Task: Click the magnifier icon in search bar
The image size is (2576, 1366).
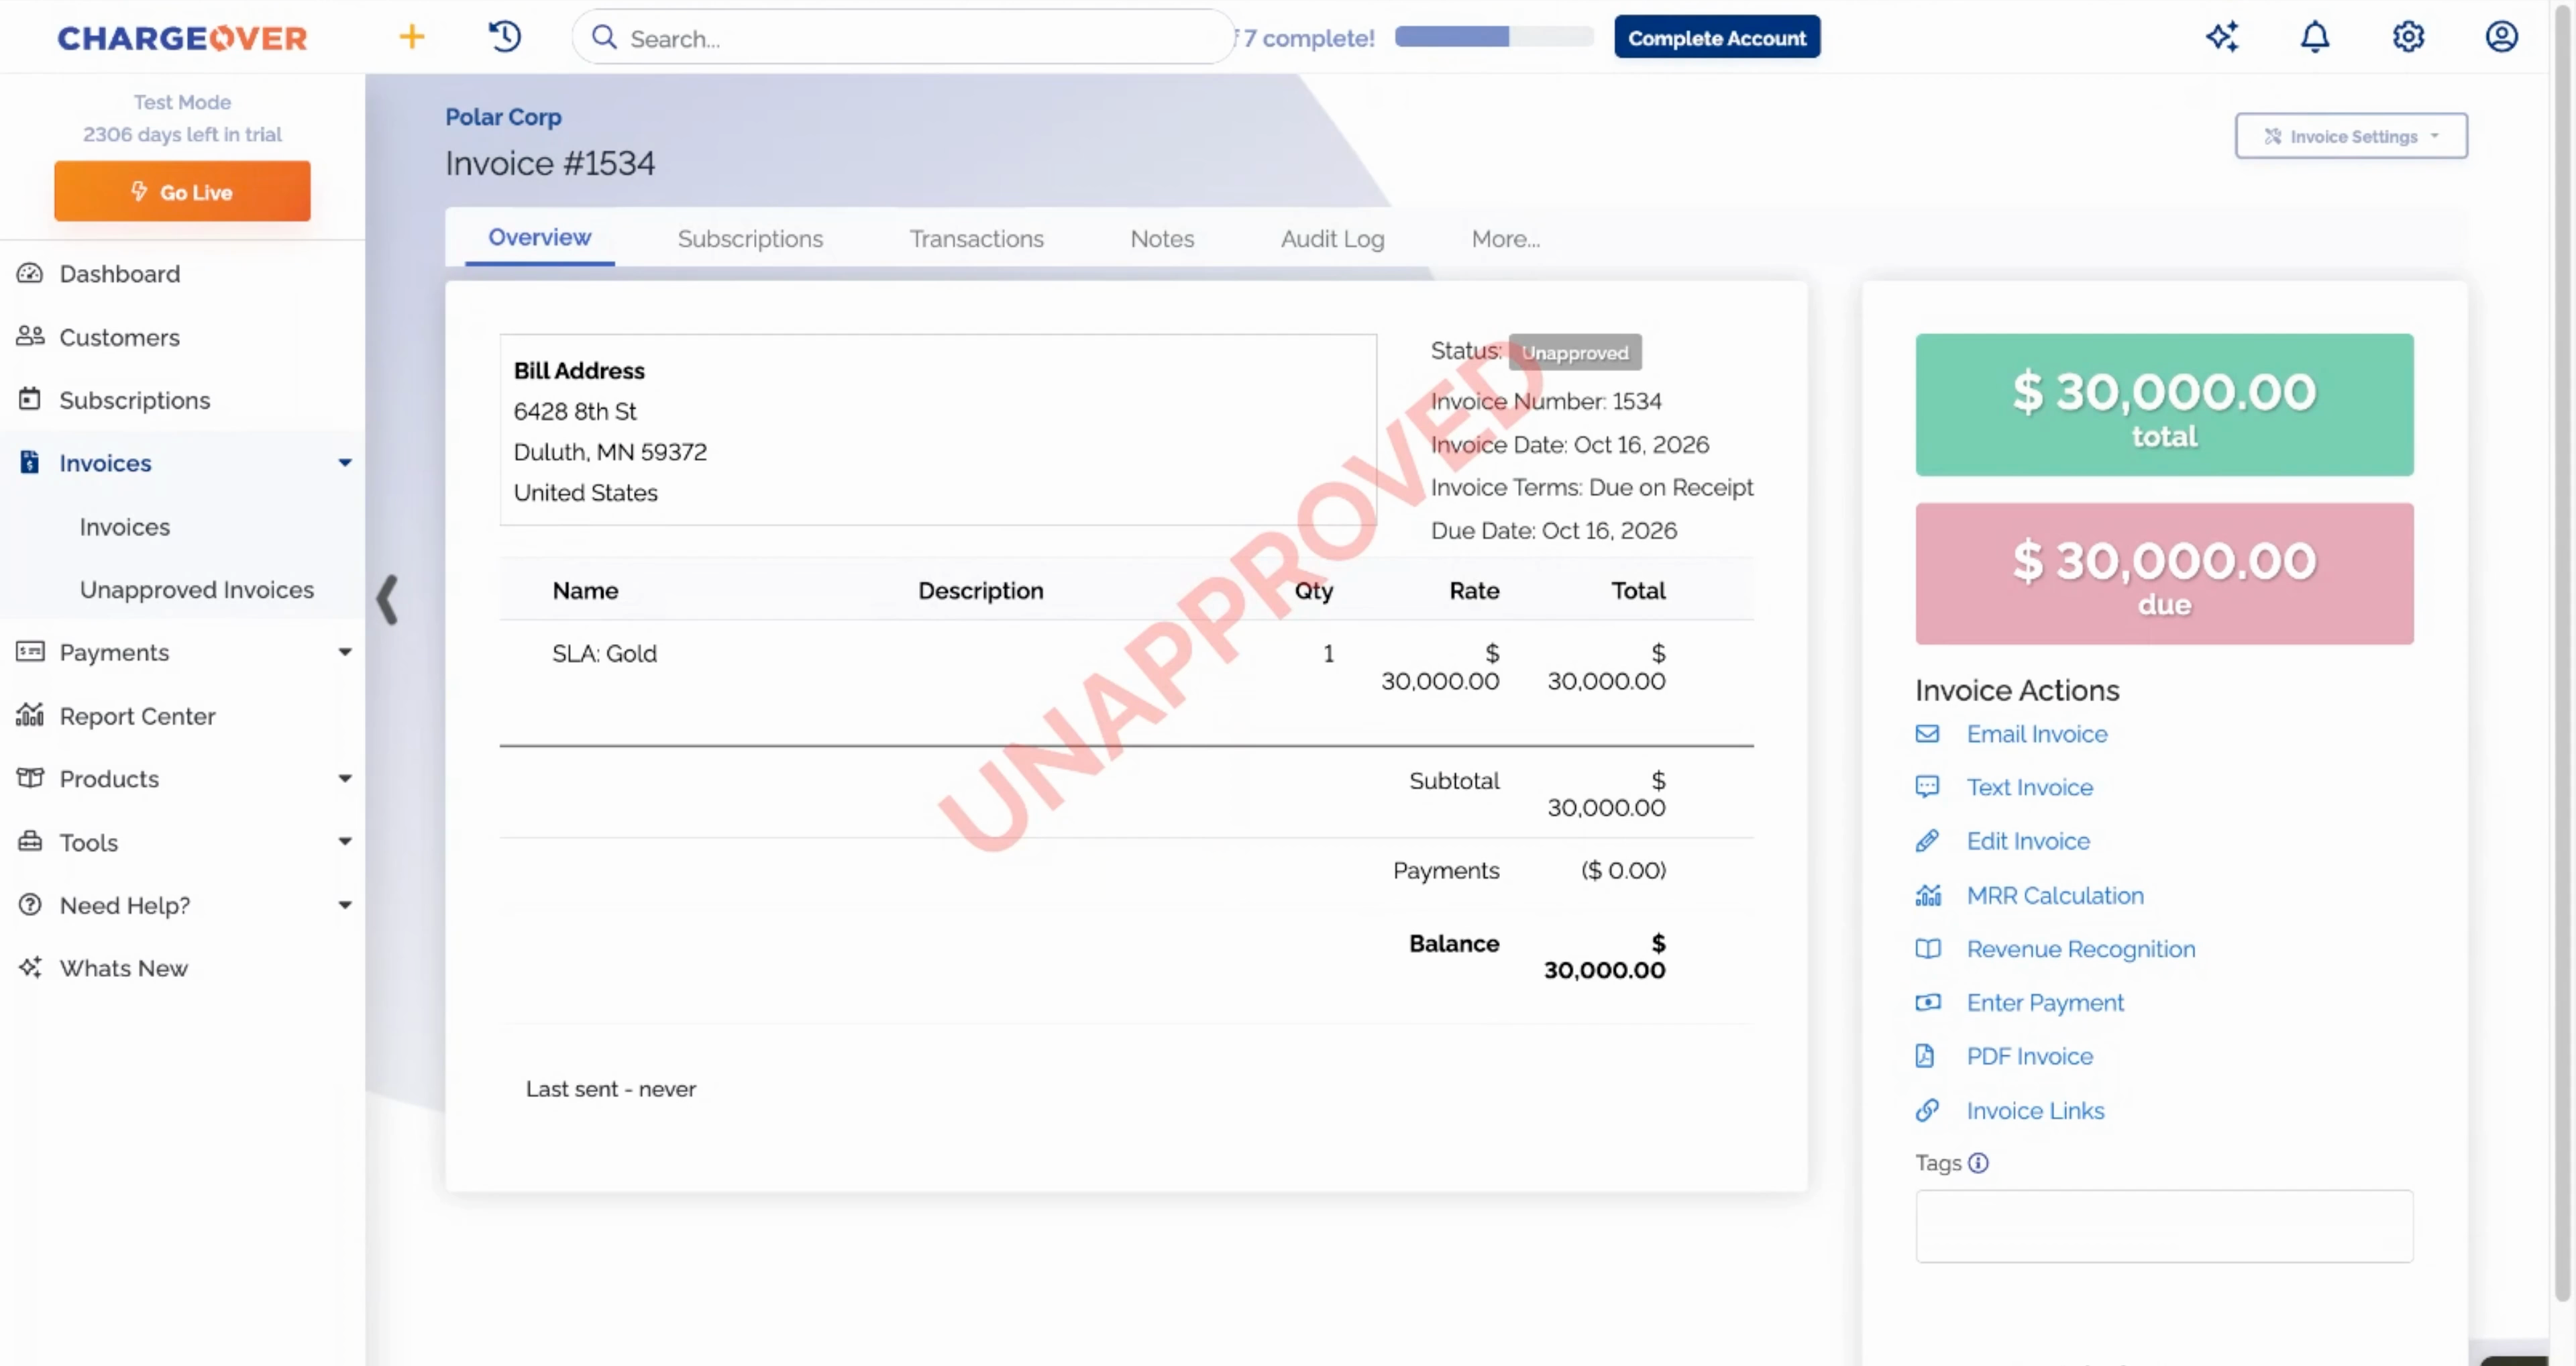Action: [604, 37]
